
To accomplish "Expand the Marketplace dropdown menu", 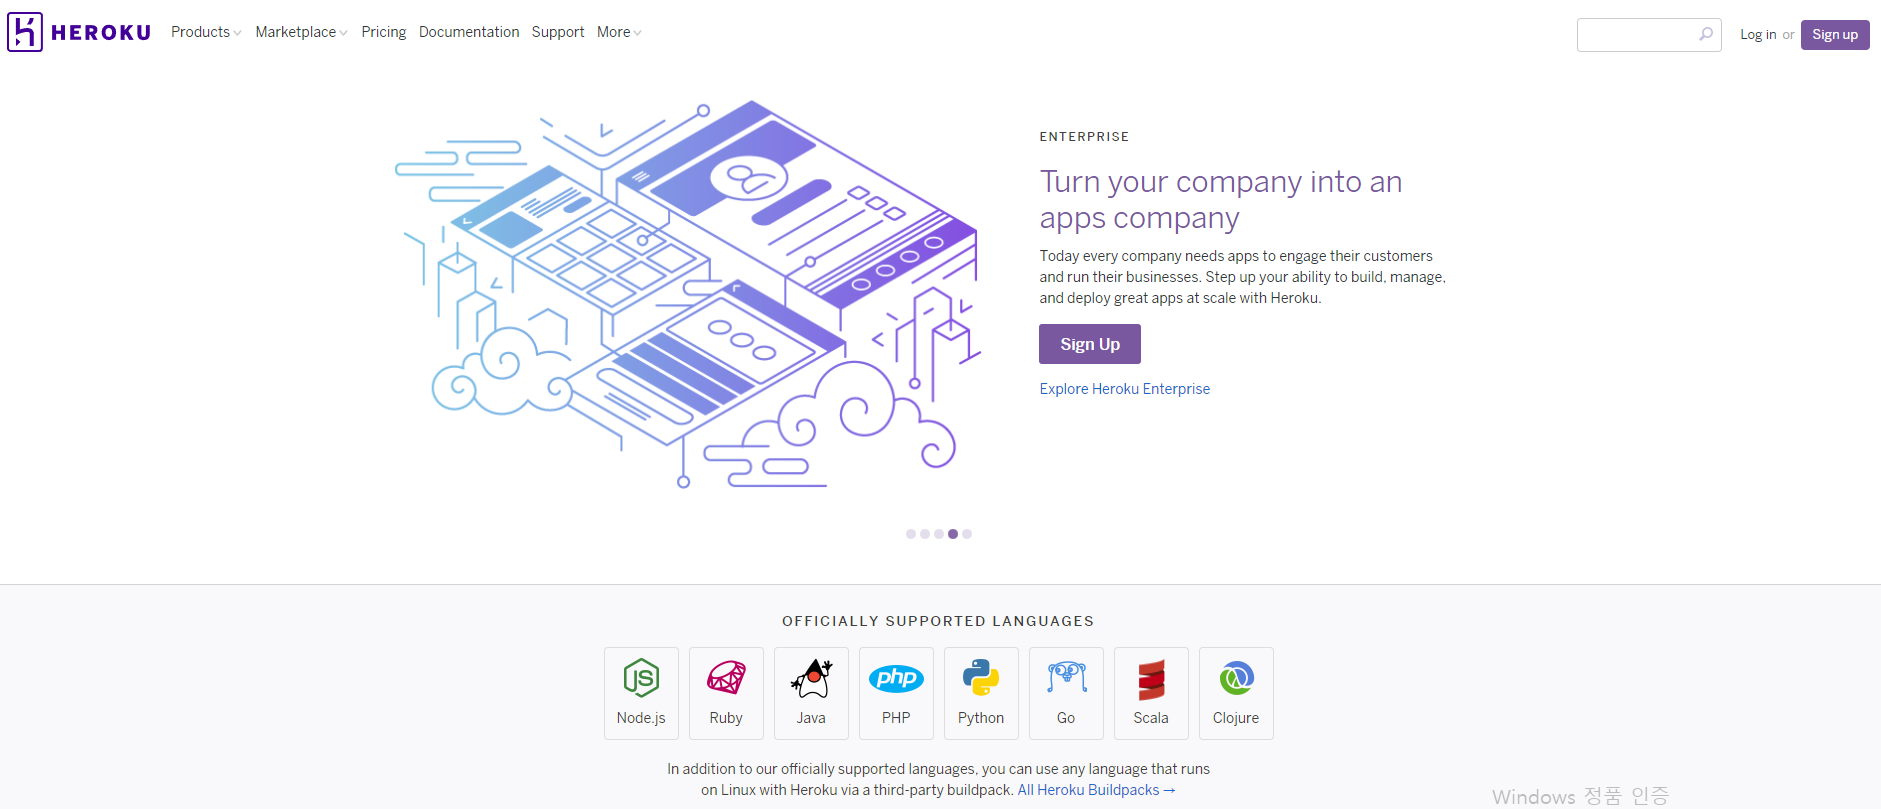I will pyautogui.click(x=301, y=32).
